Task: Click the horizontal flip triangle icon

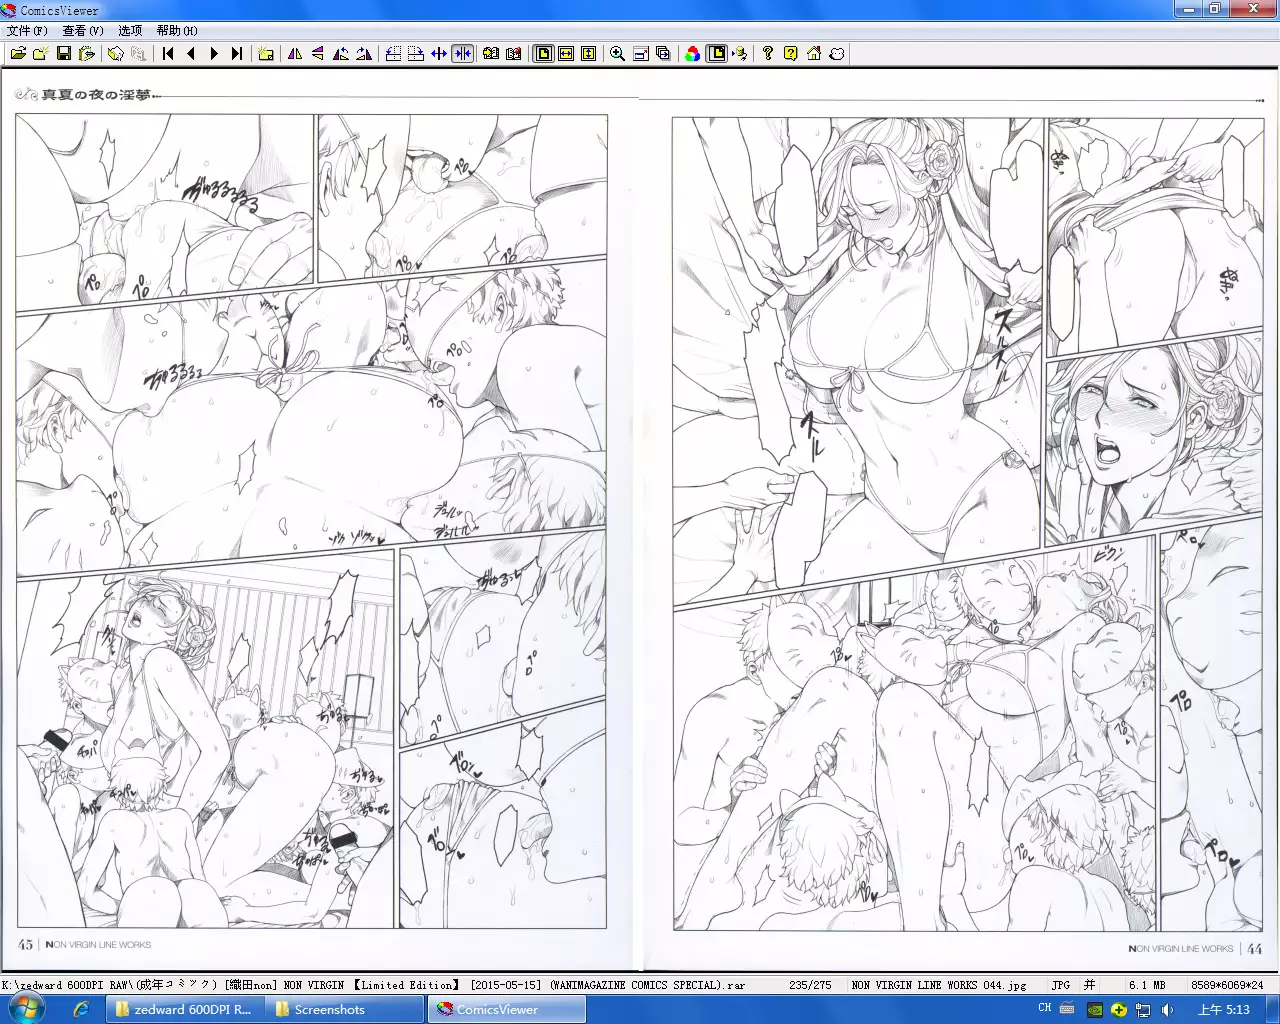Action: [x=295, y=54]
